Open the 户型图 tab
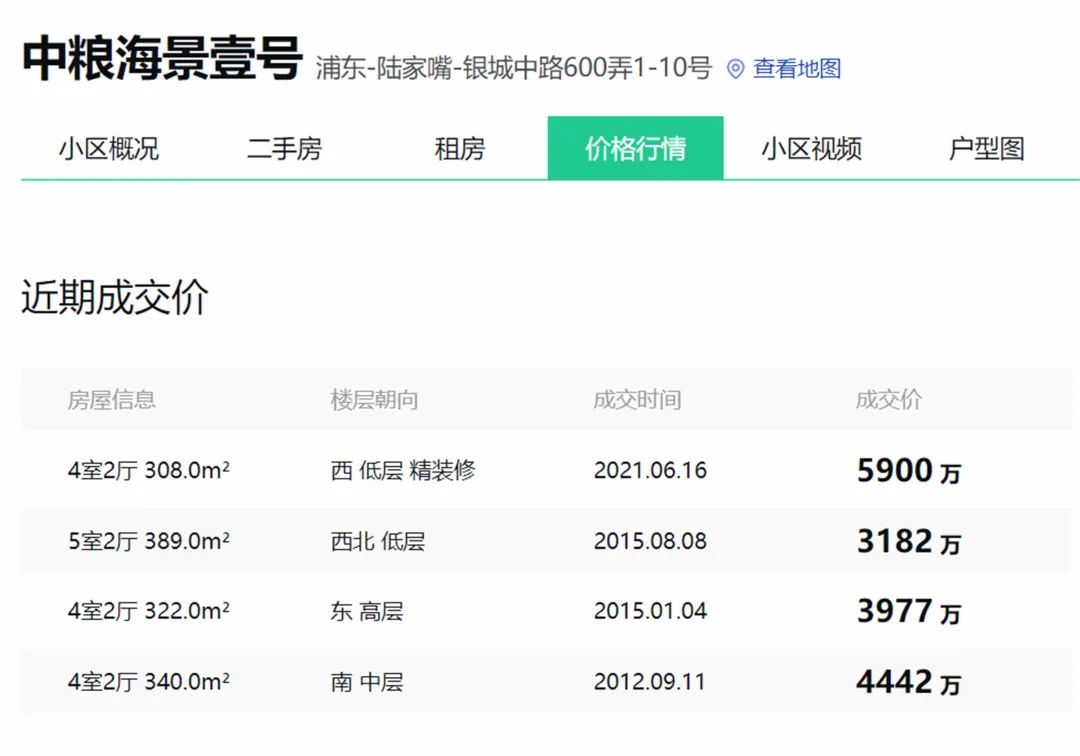Viewport: 1080px width, 756px height. pyautogui.click(x=987, y=149)
